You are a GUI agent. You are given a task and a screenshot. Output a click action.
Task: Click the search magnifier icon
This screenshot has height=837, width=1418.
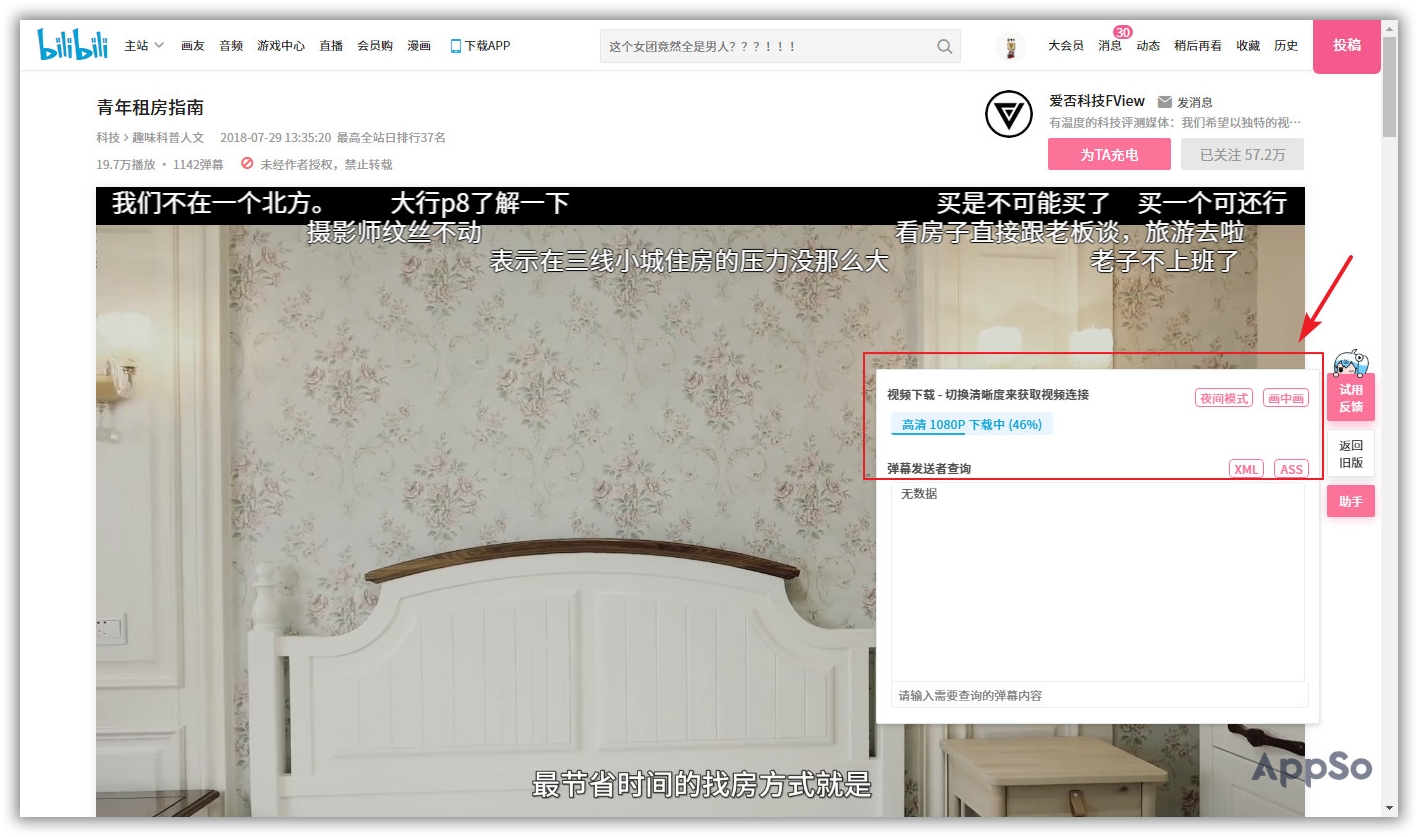click(944, 45)
